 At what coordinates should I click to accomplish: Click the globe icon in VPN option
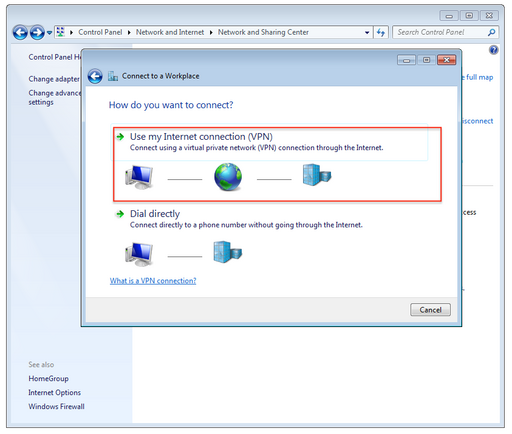[x=228, y=177]
